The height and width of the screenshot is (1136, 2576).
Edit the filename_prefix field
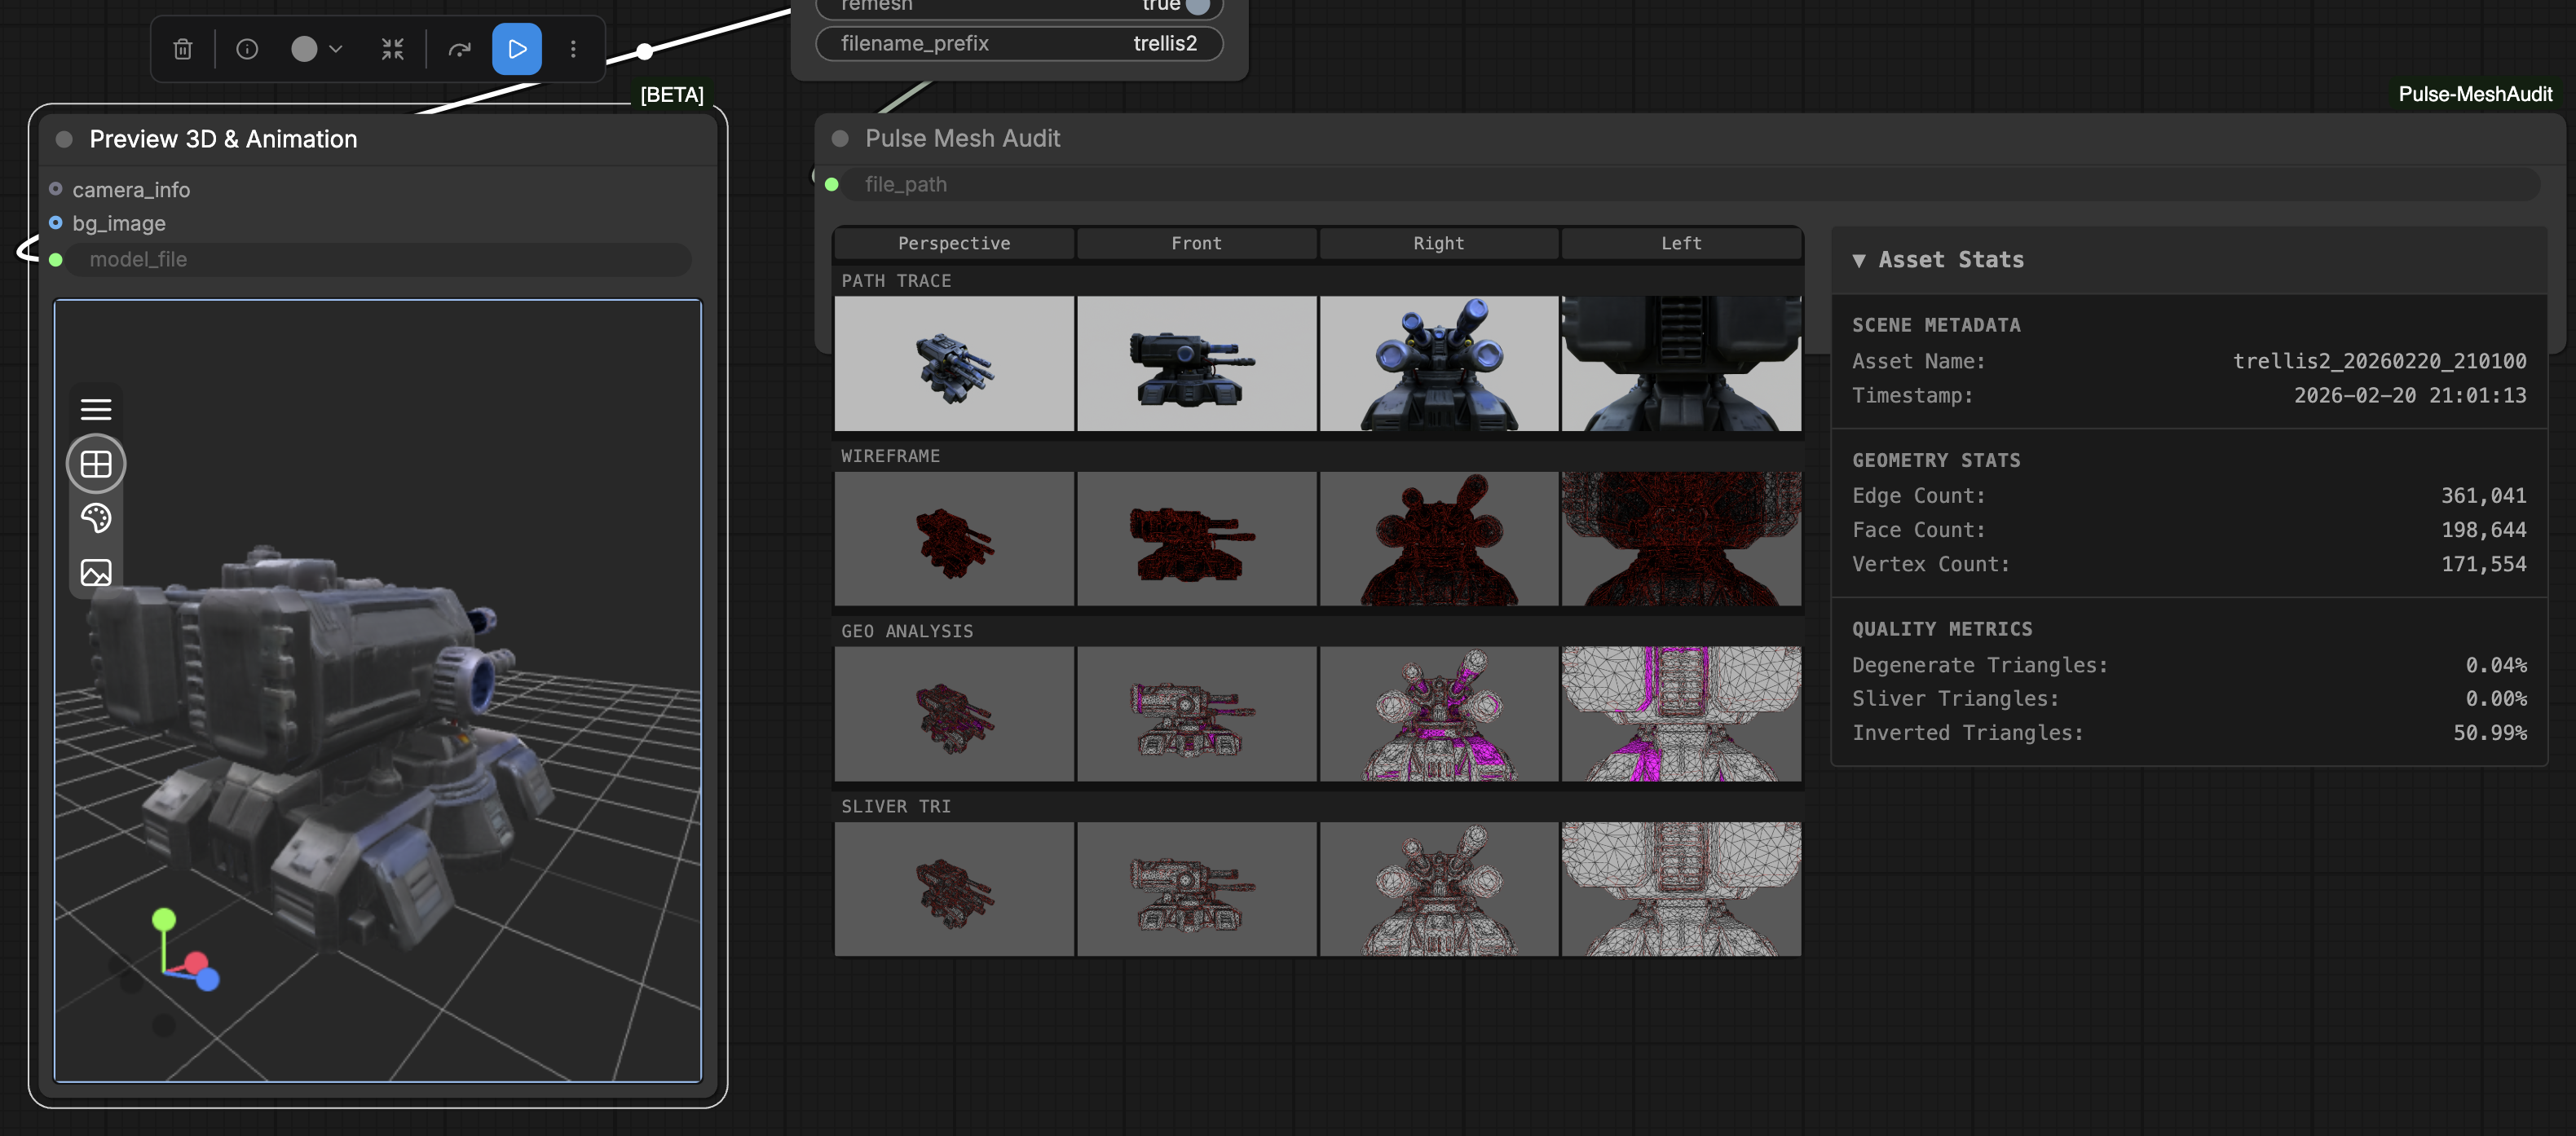click(1019, 43)
